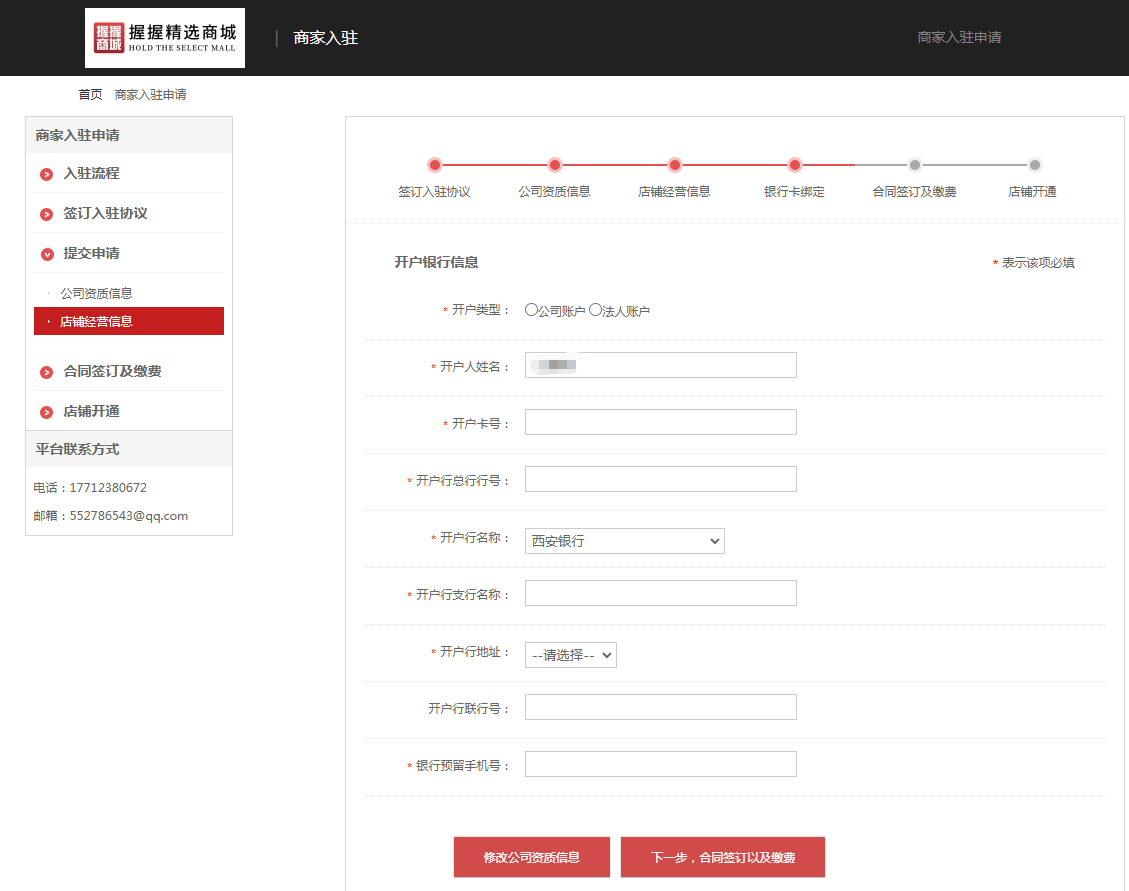
Task: Select the 法人账户 radio button
Action: [x=595, y=310]
